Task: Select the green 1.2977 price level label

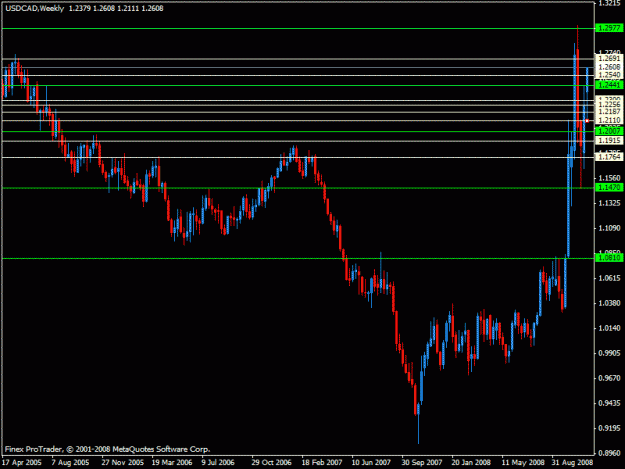Action: click(x=609, y=28)
